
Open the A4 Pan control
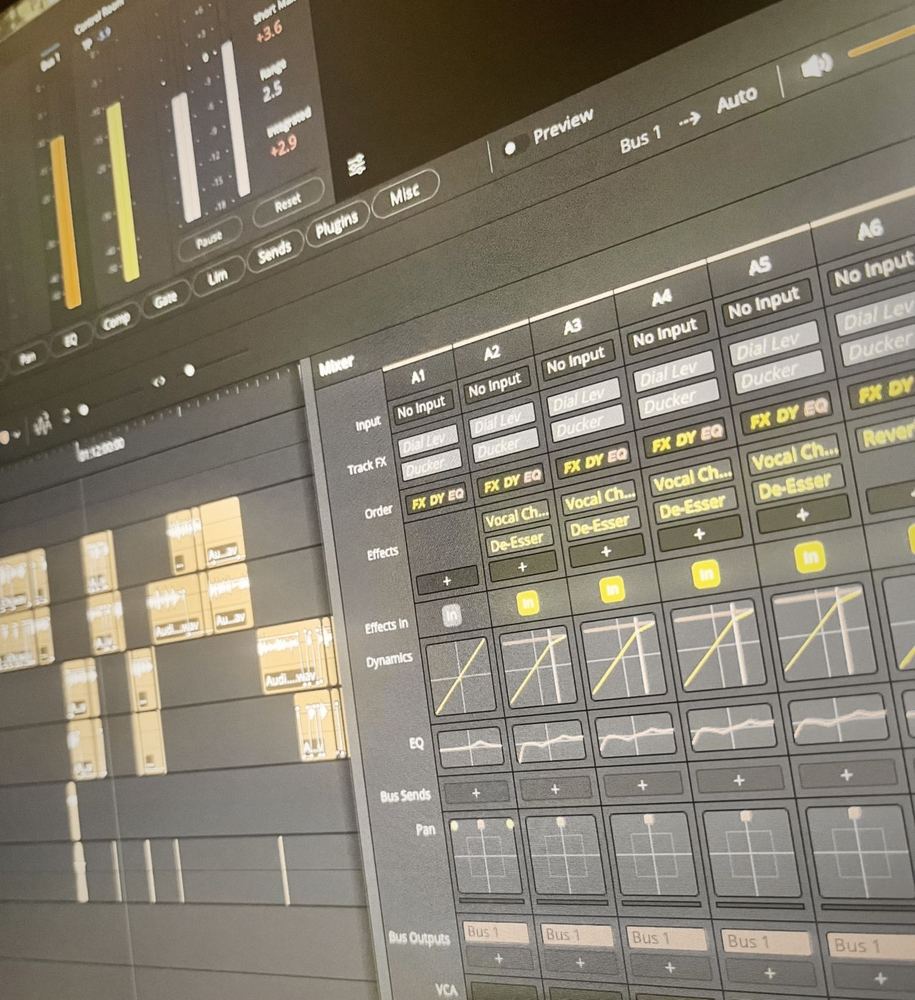coord(753,855)
